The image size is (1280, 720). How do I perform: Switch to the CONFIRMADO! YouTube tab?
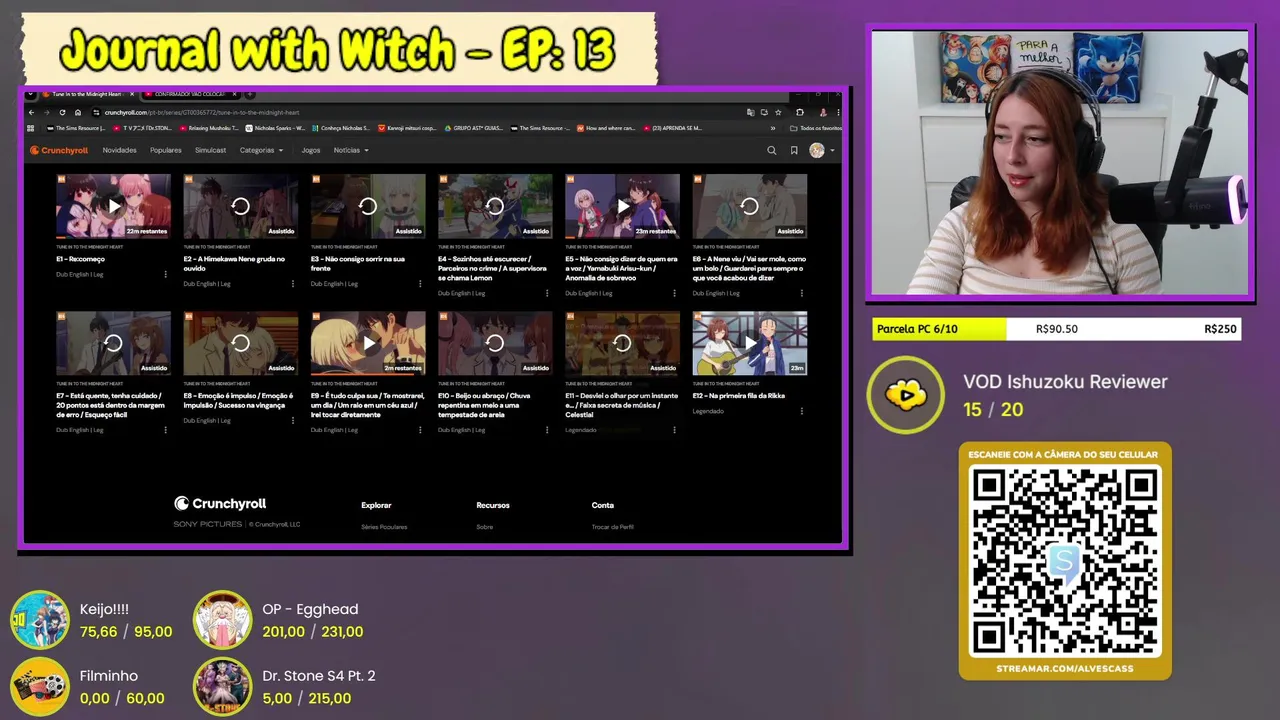click(x=188, y=94)
